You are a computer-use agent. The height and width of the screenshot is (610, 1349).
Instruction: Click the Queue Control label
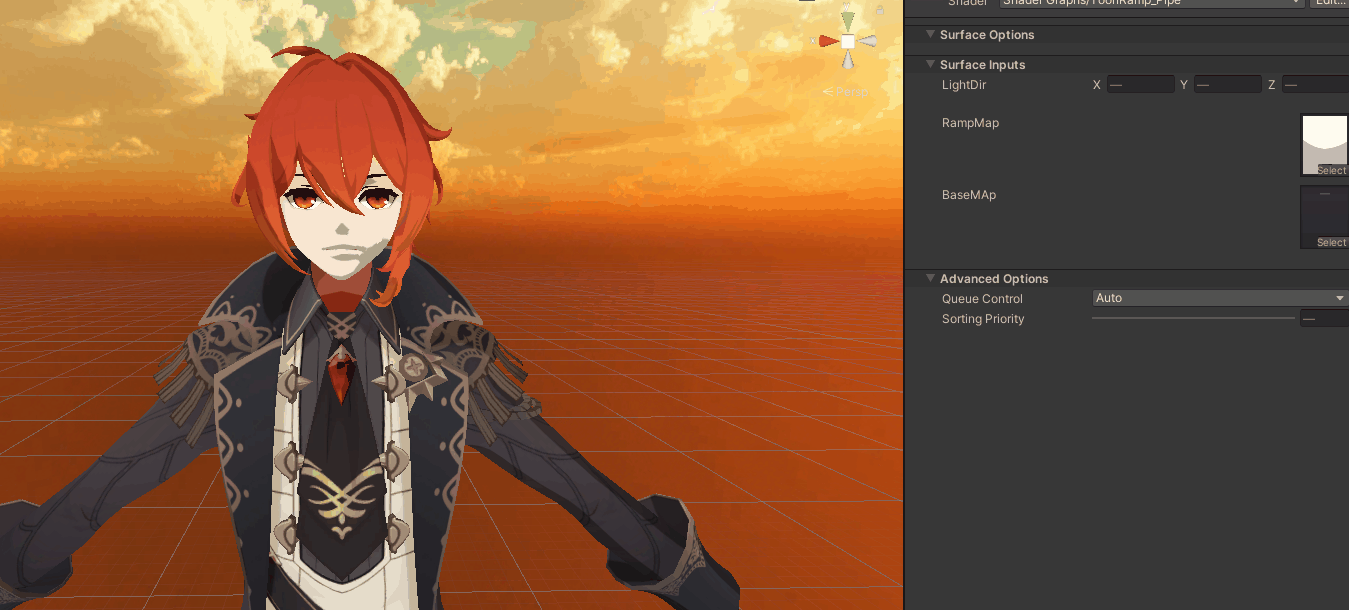click(982, 299)
